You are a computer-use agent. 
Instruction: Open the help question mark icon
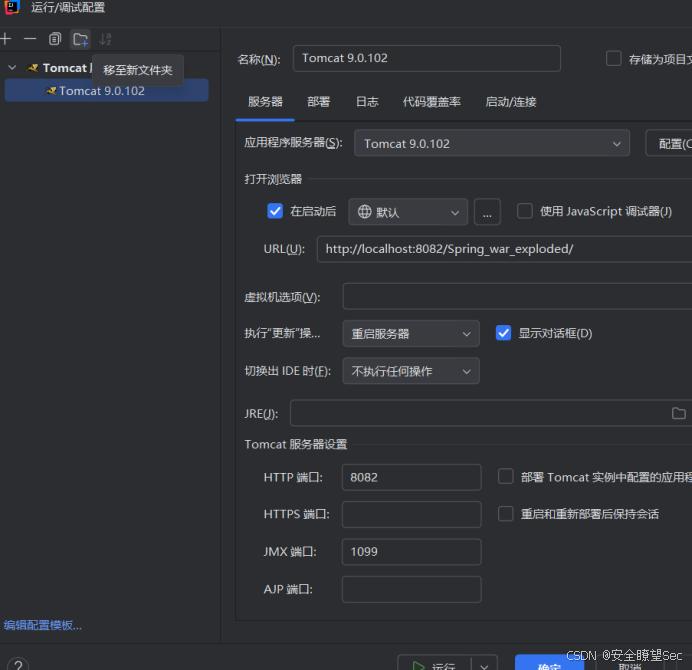pos(18,665)
